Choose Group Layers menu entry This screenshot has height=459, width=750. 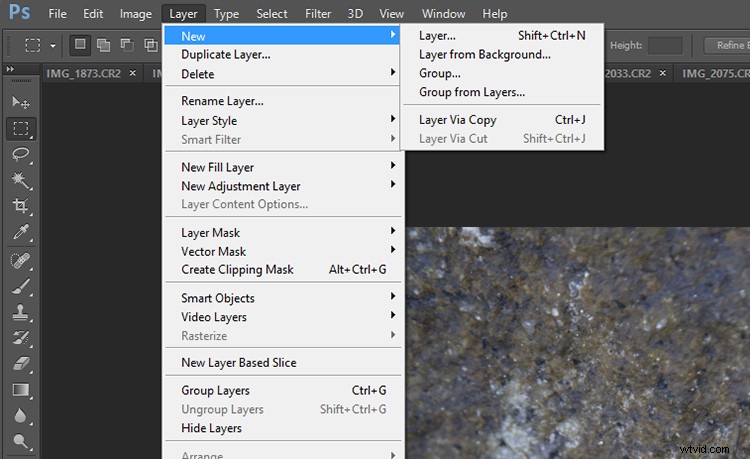282,391
